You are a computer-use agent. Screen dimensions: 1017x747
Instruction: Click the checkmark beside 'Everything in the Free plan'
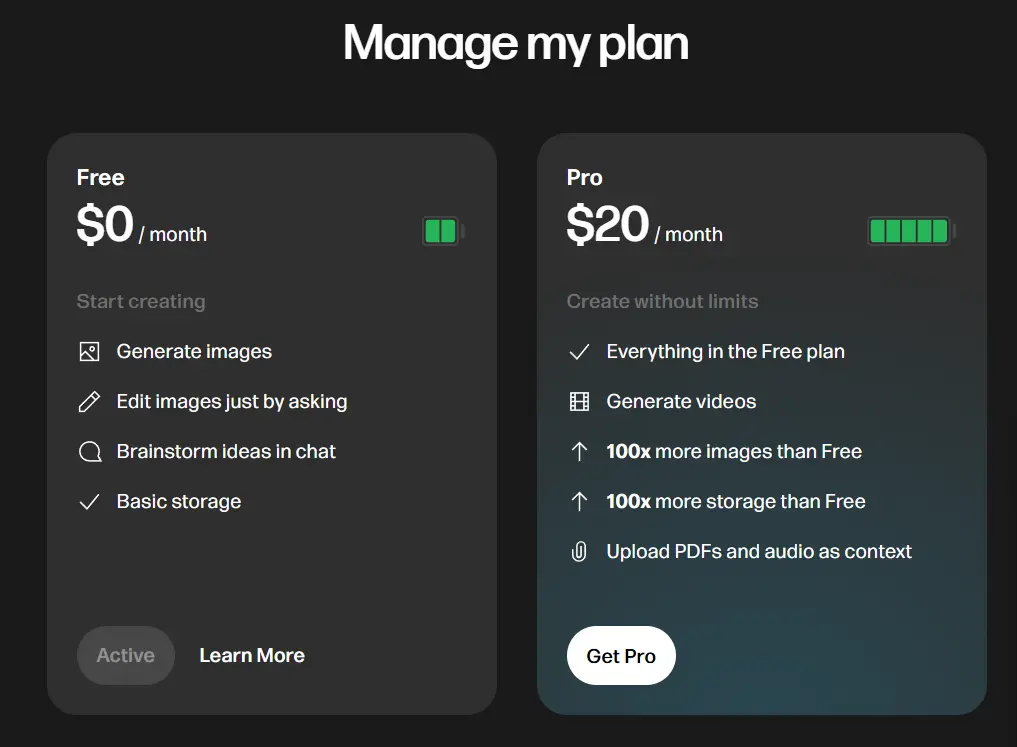tap(579, 351)
